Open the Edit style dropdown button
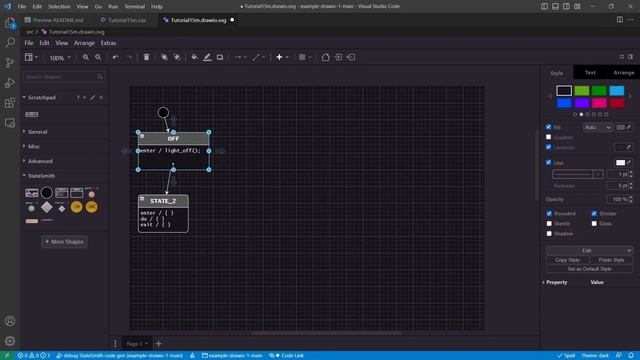 click(x=589, y=250)
